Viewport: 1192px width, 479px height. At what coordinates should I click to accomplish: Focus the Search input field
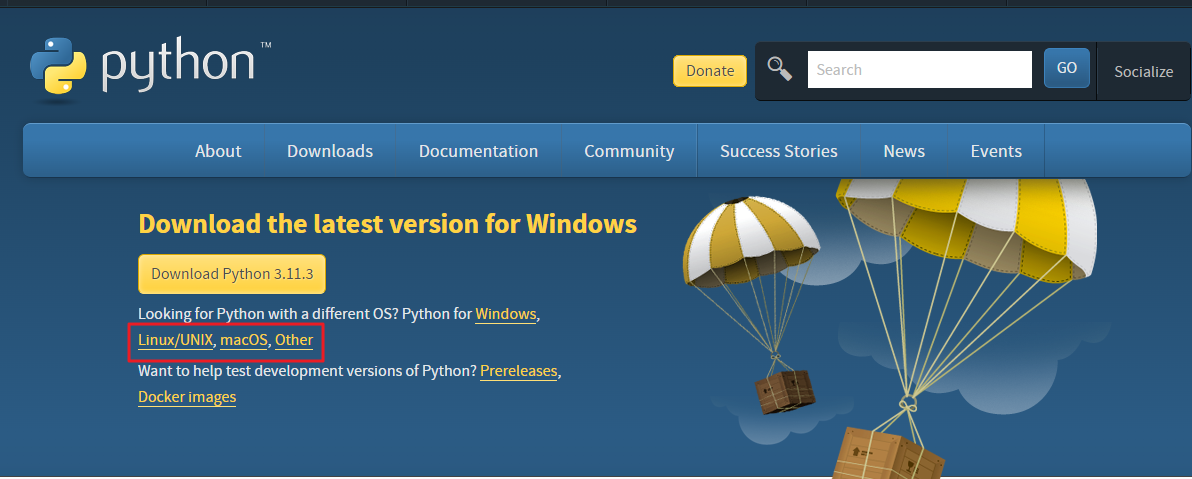(919, 69)
